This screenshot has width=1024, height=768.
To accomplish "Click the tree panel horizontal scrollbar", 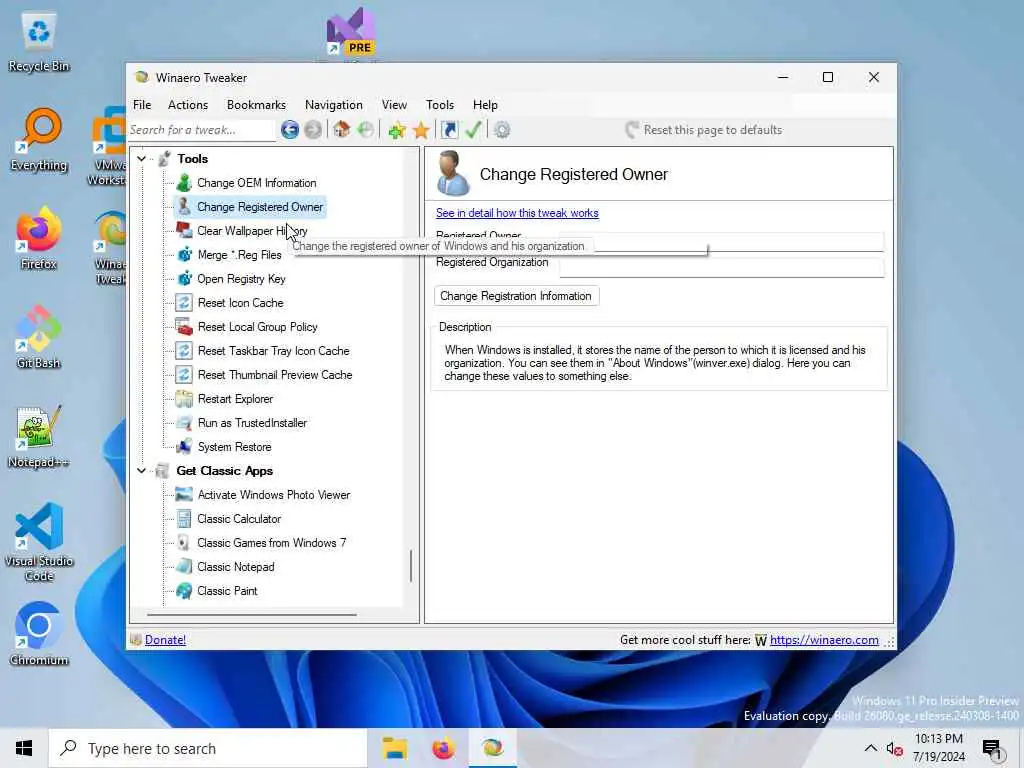I will 252,615.
